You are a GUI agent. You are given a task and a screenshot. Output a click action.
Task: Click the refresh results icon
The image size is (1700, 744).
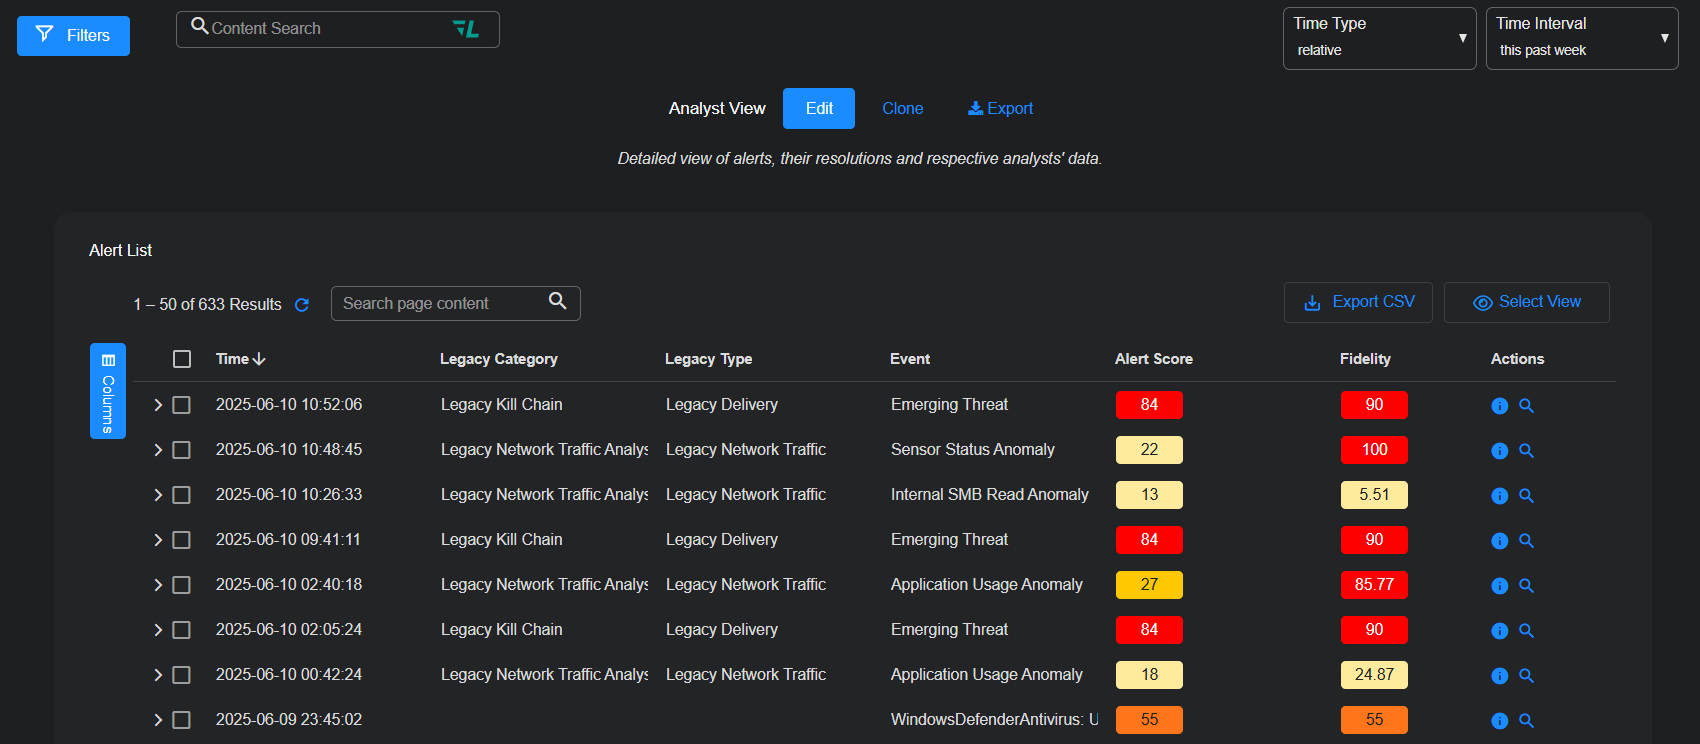coord(302,305)
